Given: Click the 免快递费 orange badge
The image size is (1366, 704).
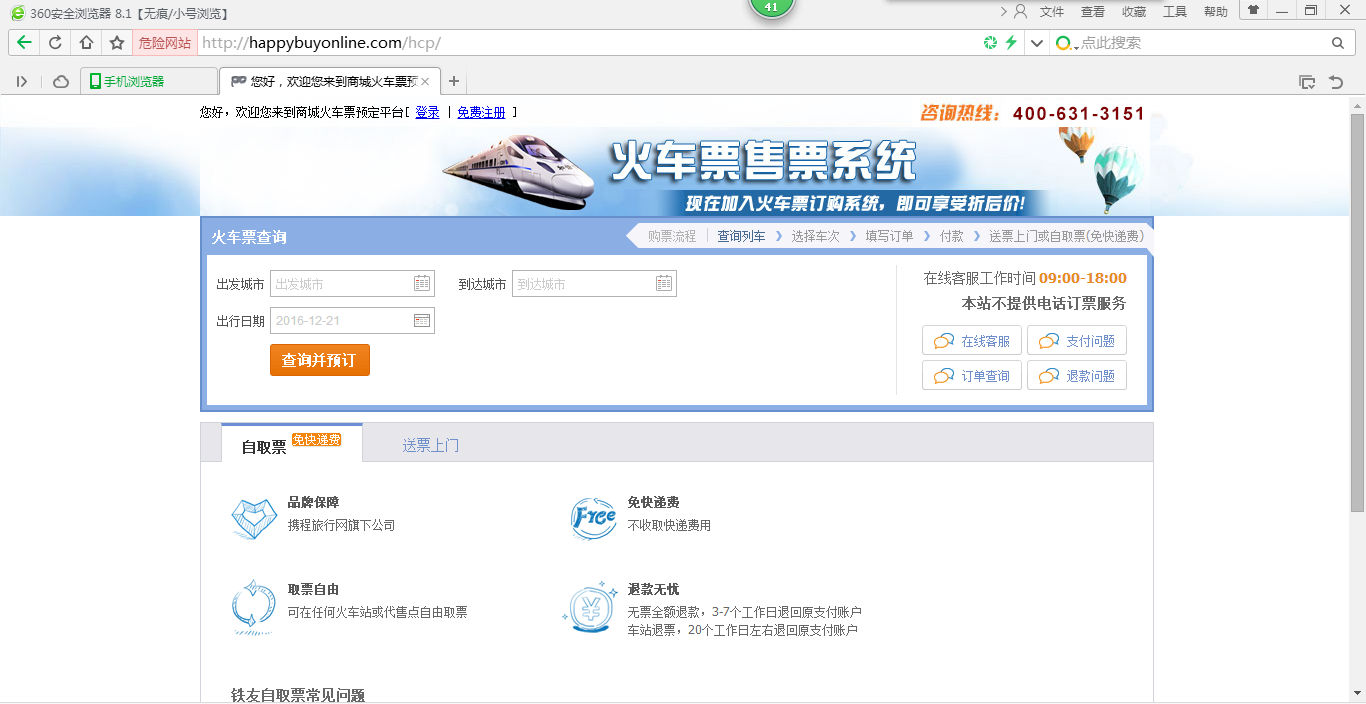Looking at the screenshot, I should (x=316, y=439).
